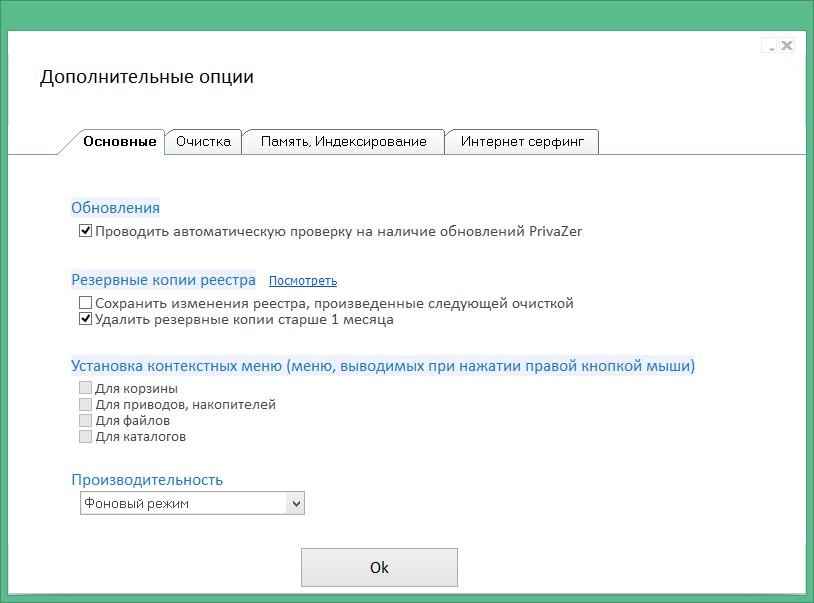Enable context menu for Корзины
Viewport: 814px width, 603px height.
85,388
